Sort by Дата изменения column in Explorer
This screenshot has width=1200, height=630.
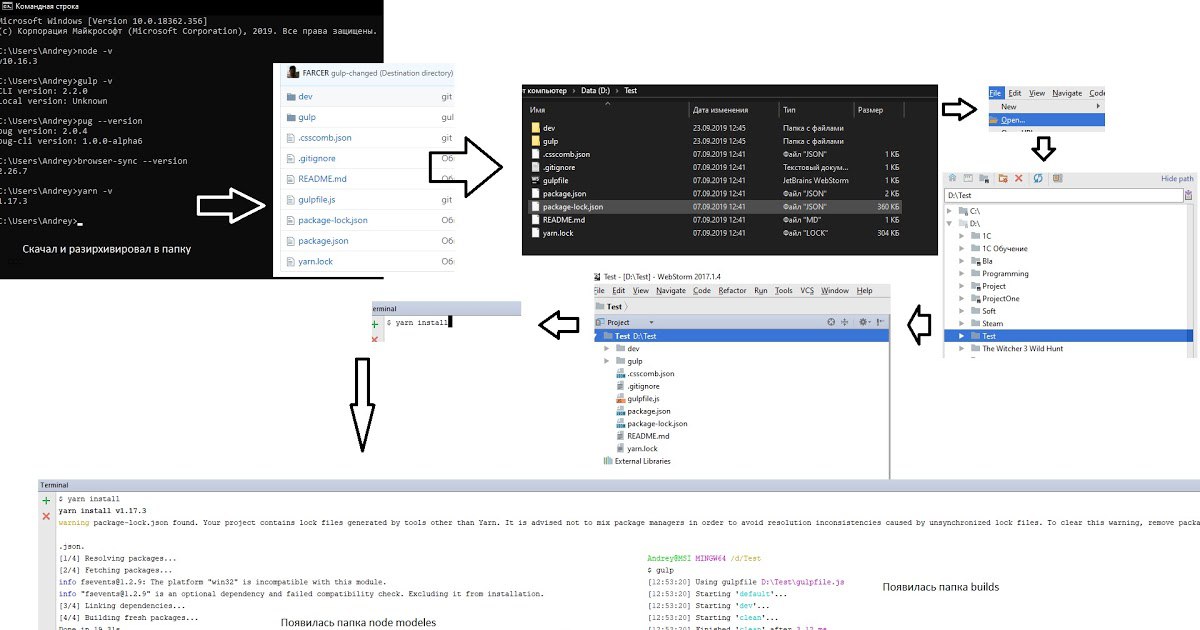pos(718,109)
